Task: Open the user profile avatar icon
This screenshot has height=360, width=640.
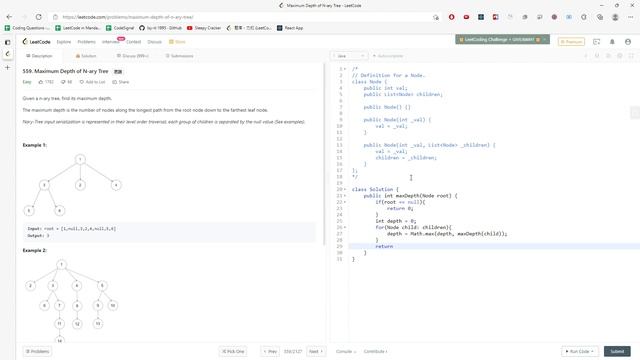Action: pyautogui.click(x=628, y=42)
